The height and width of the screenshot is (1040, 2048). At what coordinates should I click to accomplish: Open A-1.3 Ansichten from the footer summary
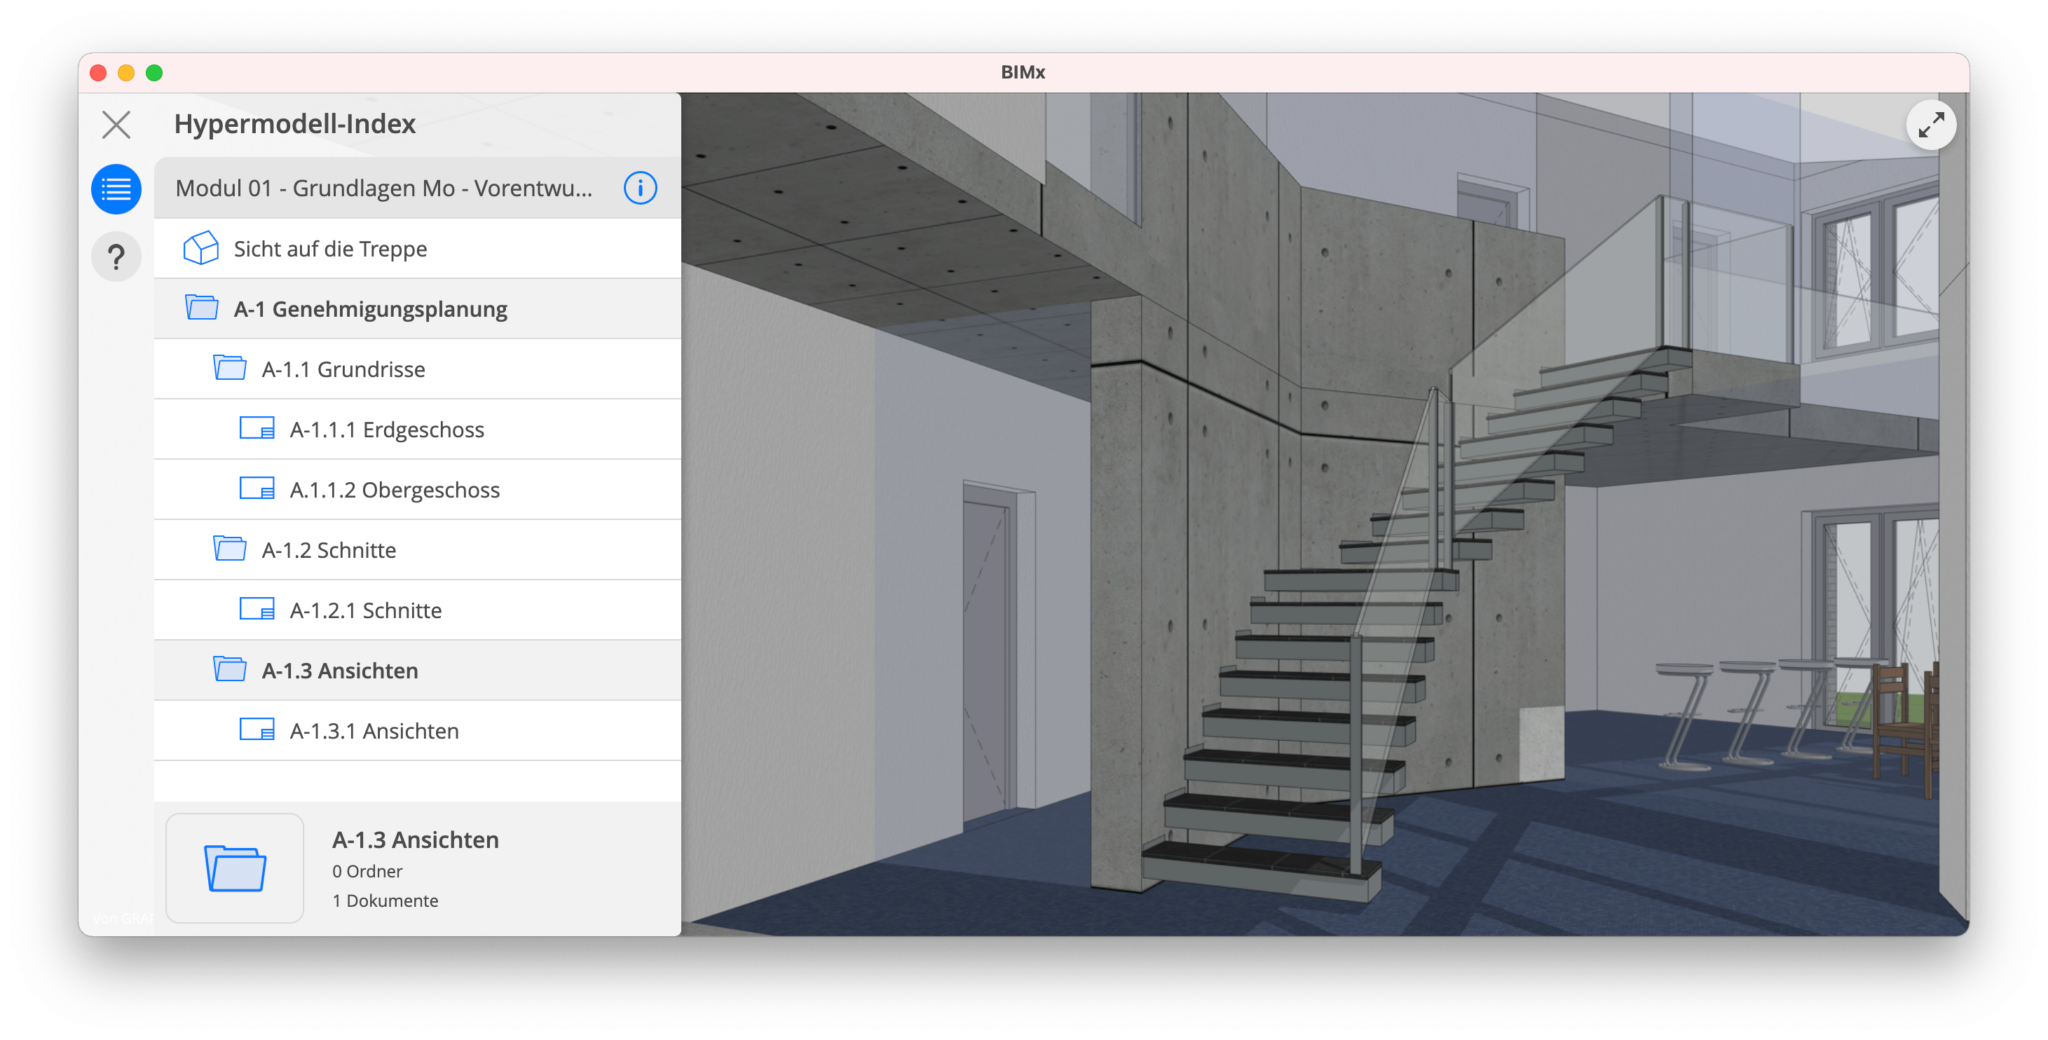(x=415, y=840)
